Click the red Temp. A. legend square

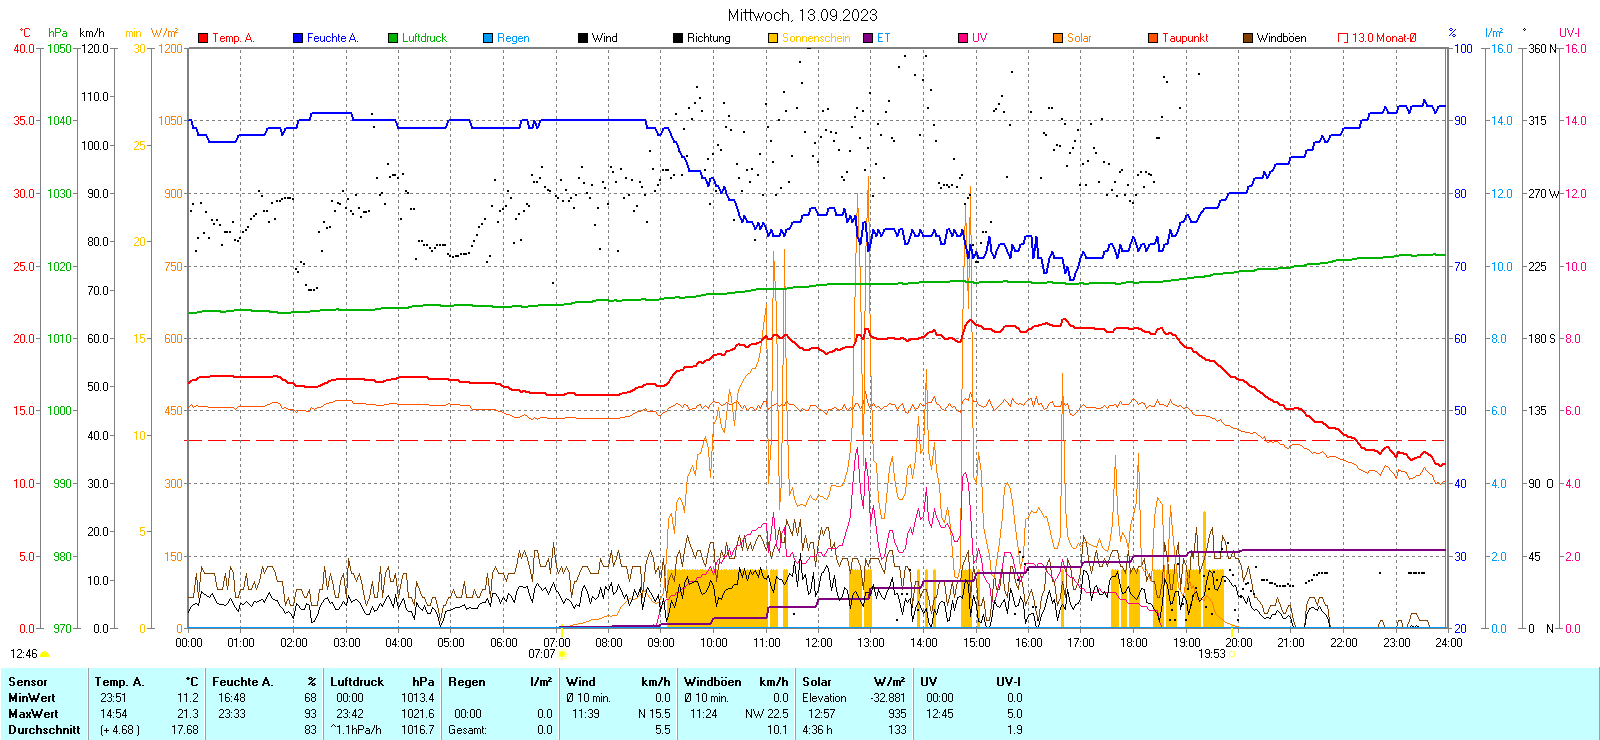coord(203,38)
